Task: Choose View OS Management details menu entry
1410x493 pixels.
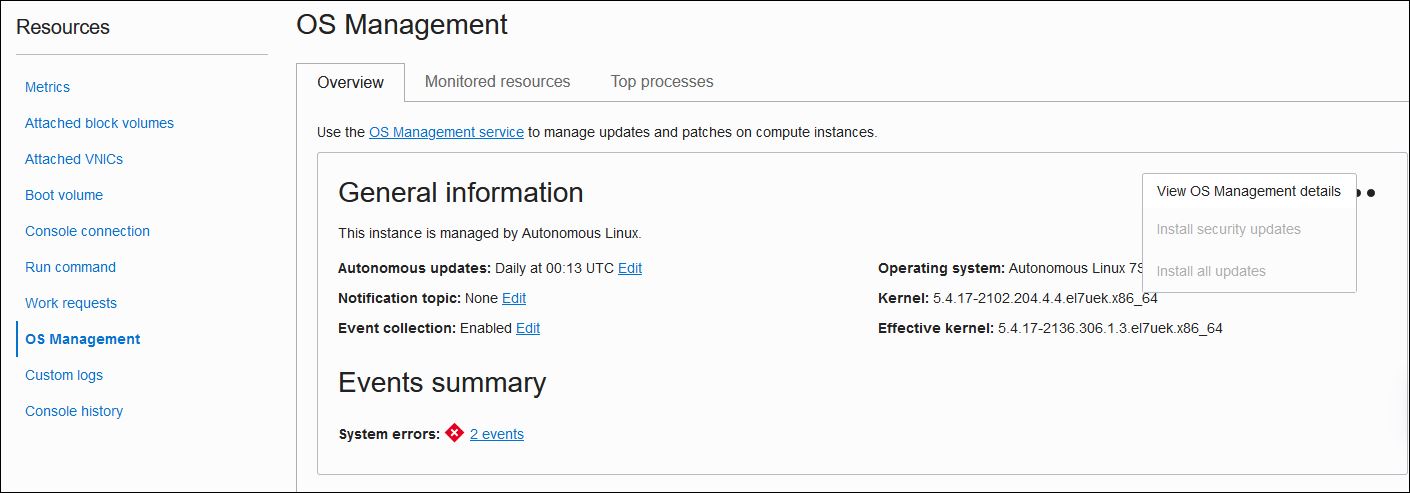Action: (x=1248, y=191)
